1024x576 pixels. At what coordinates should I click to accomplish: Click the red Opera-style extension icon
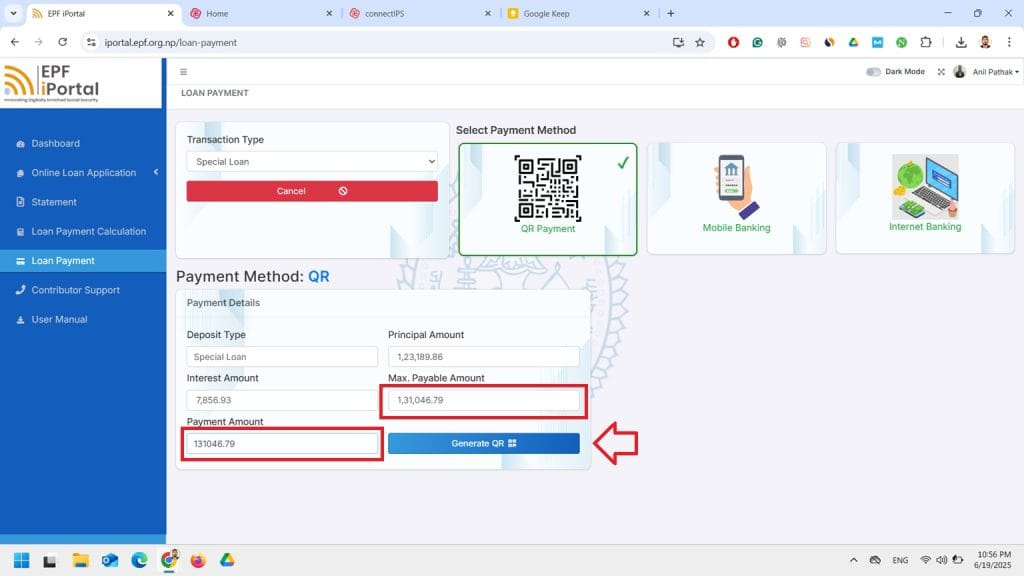click(733, 42)
